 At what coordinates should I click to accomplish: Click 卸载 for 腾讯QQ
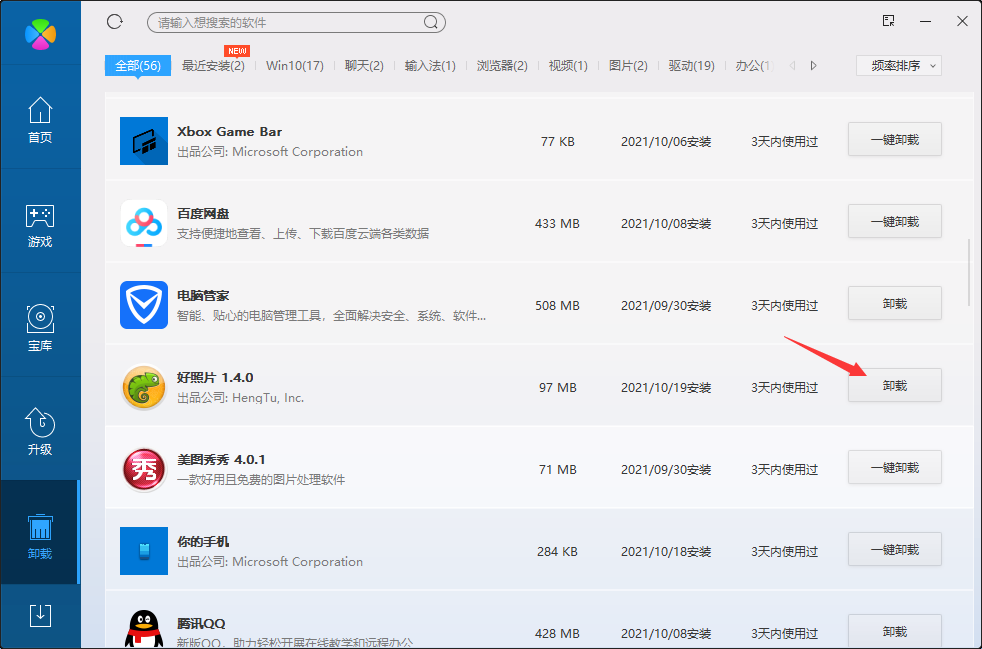coord(895,631)
